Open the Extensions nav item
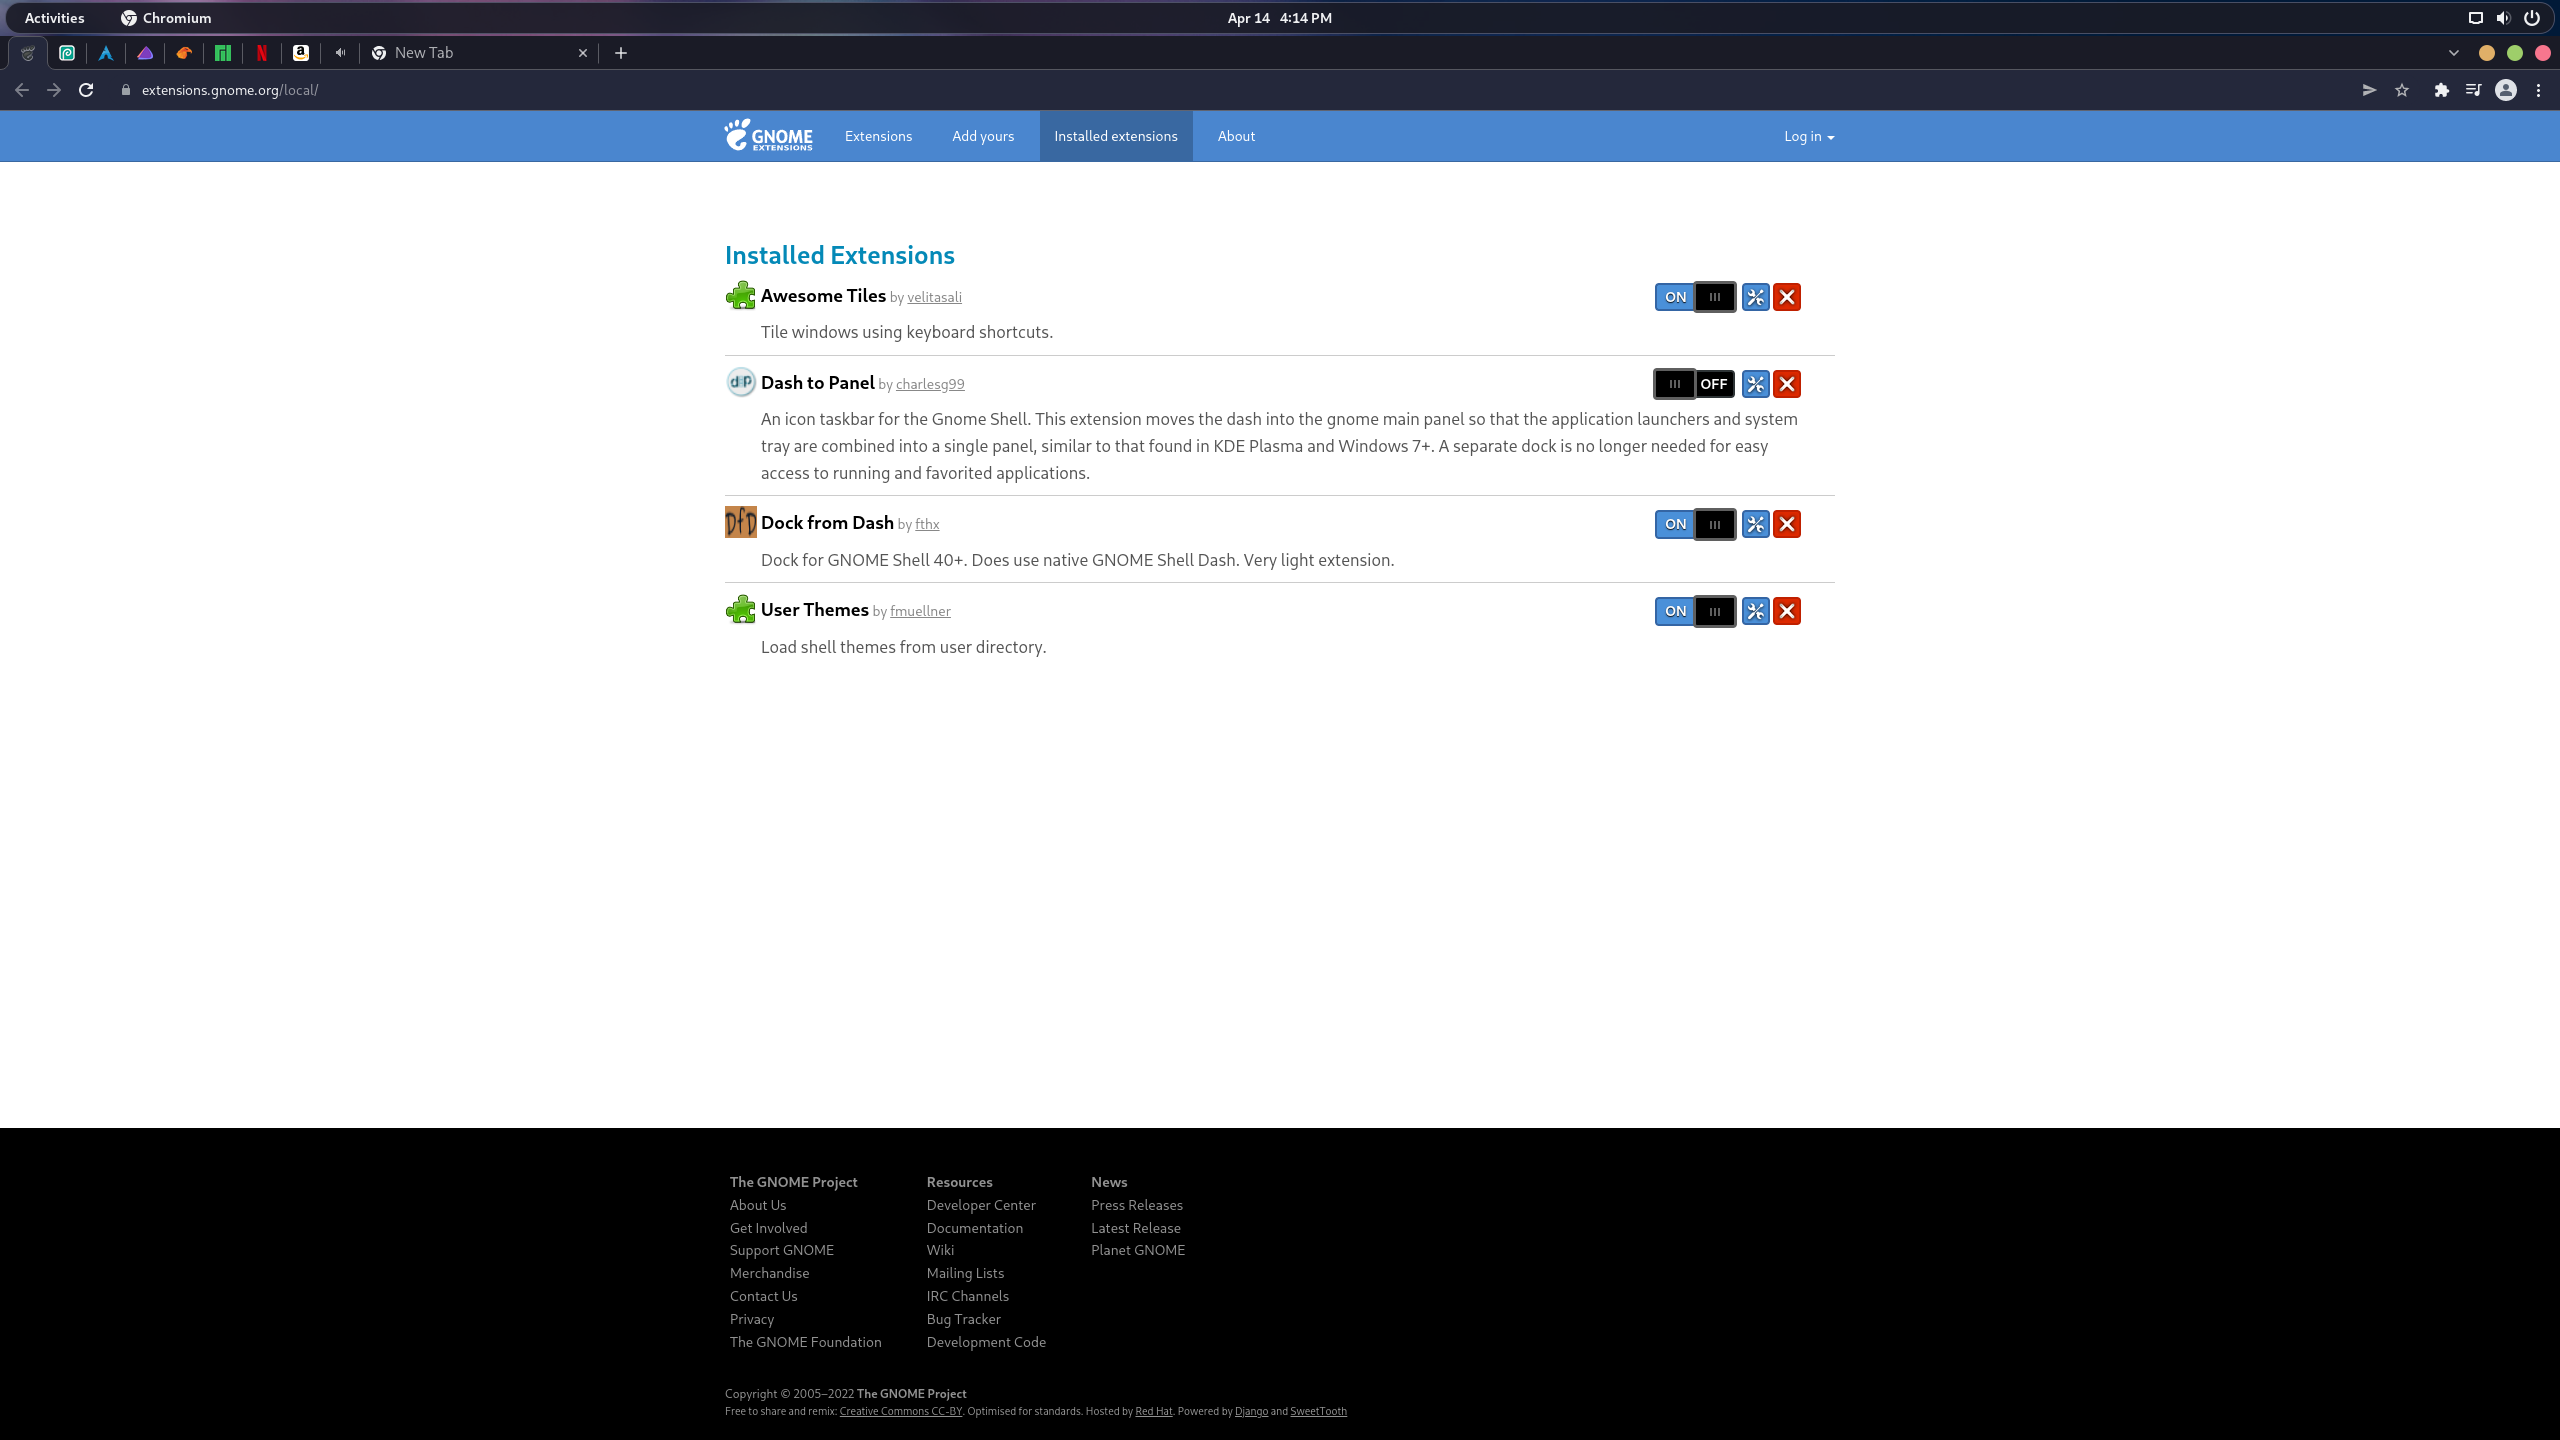Viewport: 2560px width, 1440px height. point(878,136)
